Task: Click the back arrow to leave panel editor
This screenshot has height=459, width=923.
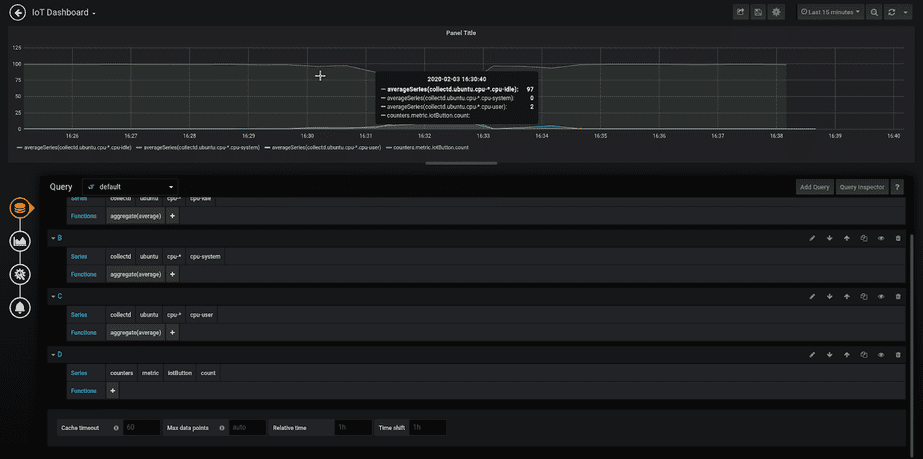Action: (16, 12)
